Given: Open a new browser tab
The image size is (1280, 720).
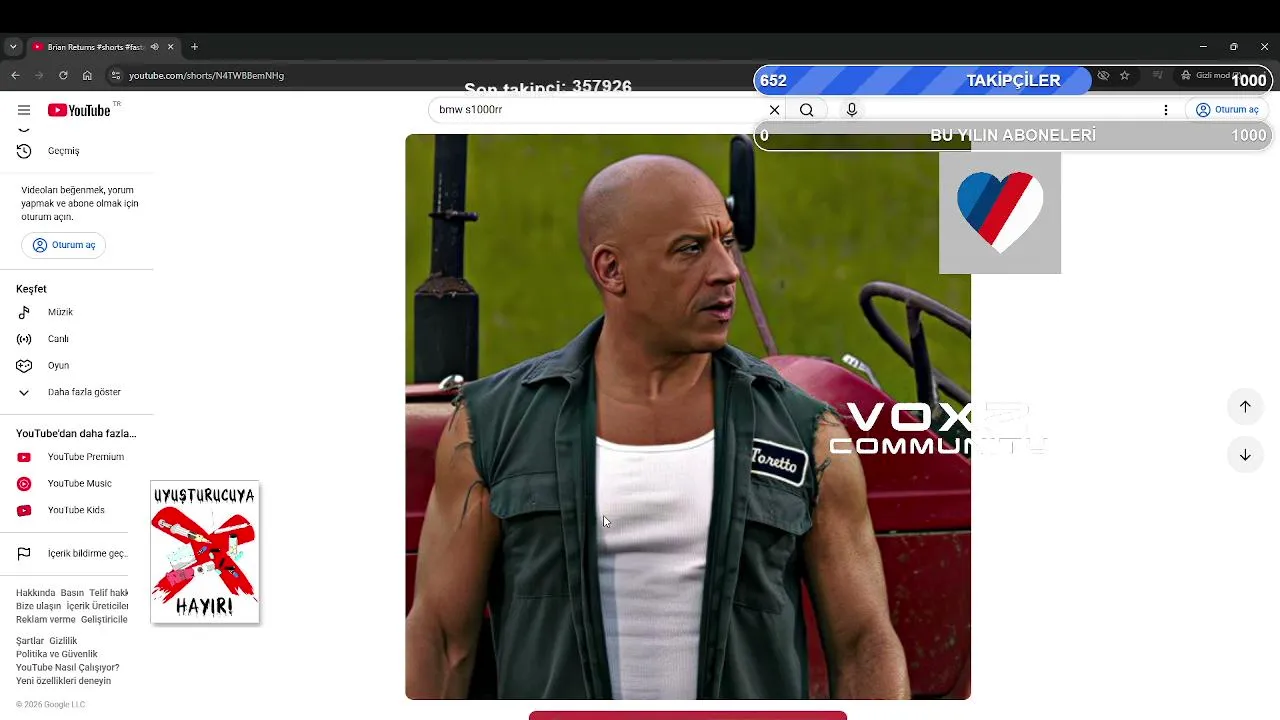Looking at the screenshot, I should pos(194,47).
